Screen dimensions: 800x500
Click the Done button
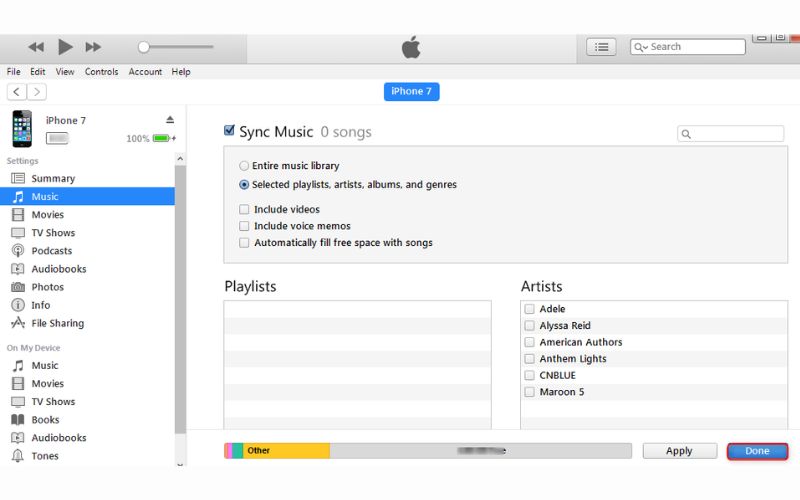[x=757, y=451]
